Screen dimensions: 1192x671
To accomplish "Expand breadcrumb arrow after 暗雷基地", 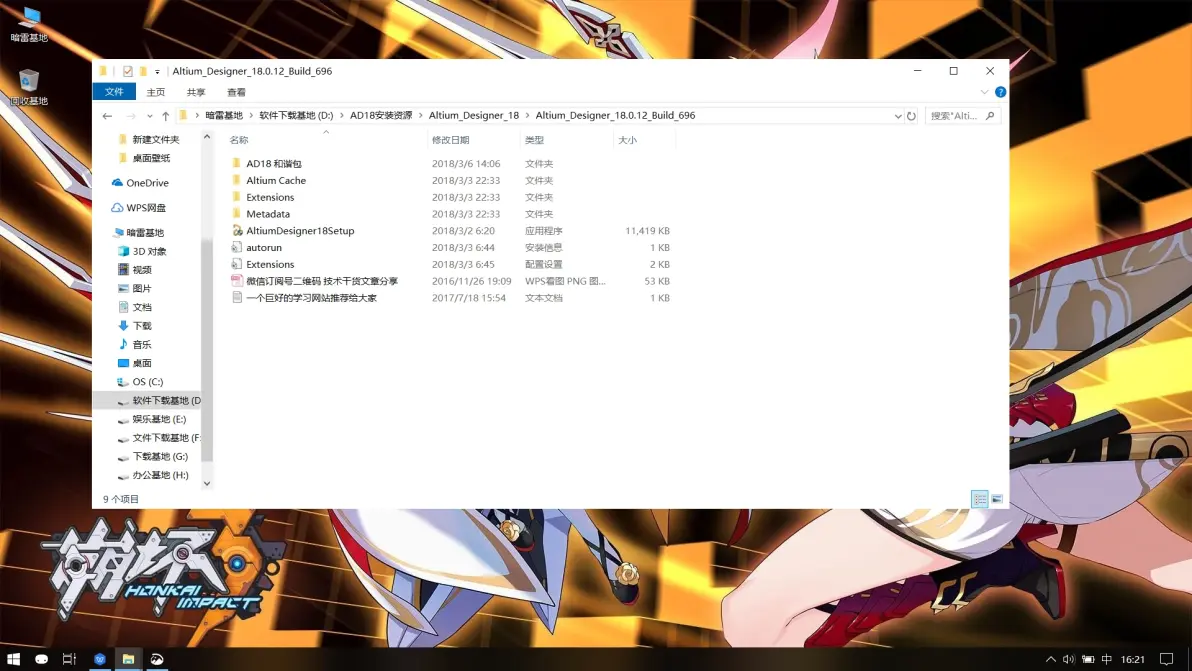I will (251, 116).
